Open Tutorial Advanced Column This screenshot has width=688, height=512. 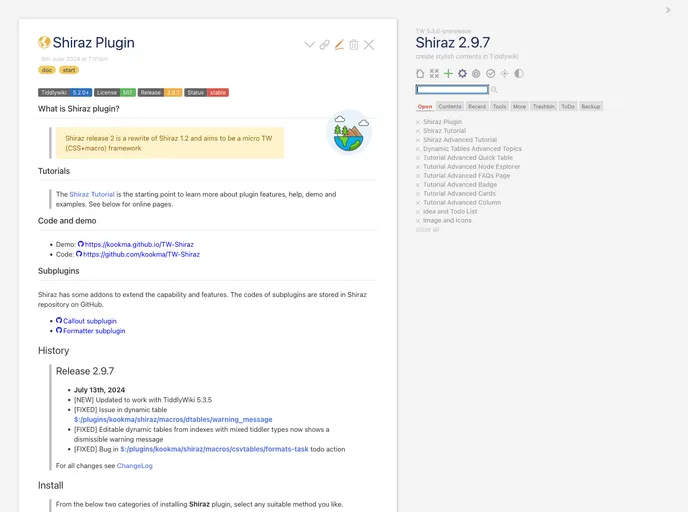pos(462,202)
